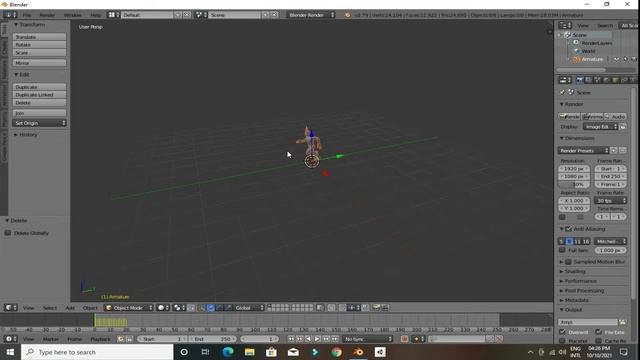Toggle the Overwrite checkbox
The image size is (640, 360).
click(562, 331)
